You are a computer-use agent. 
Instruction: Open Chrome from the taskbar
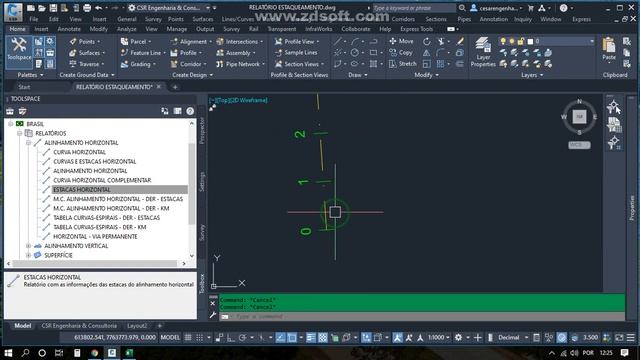coord(94,353)
